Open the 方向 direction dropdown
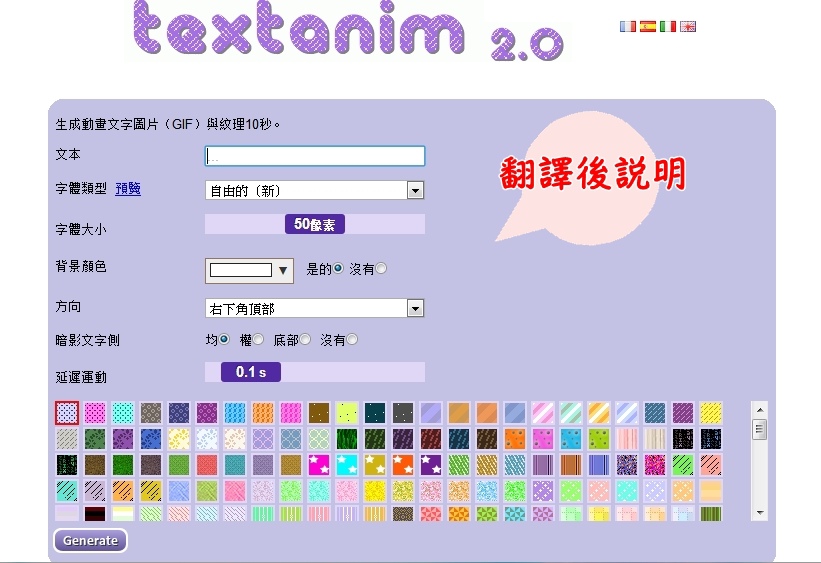821x563 pixels. [315, 308]
